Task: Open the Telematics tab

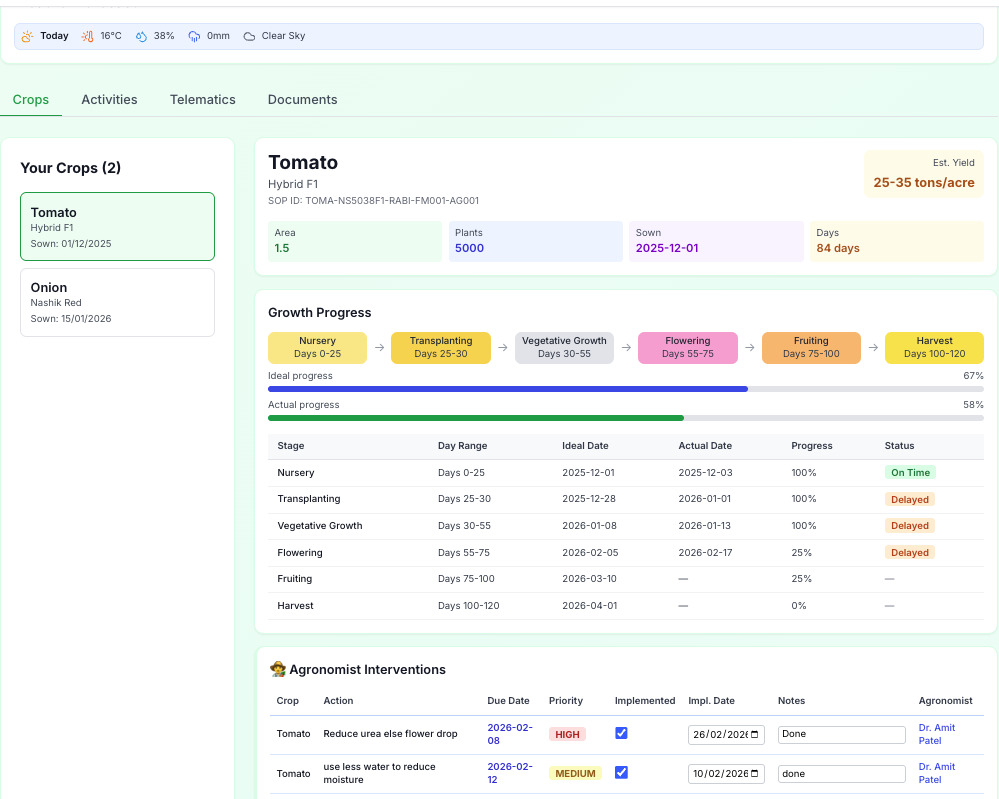Action: point(203,99)
